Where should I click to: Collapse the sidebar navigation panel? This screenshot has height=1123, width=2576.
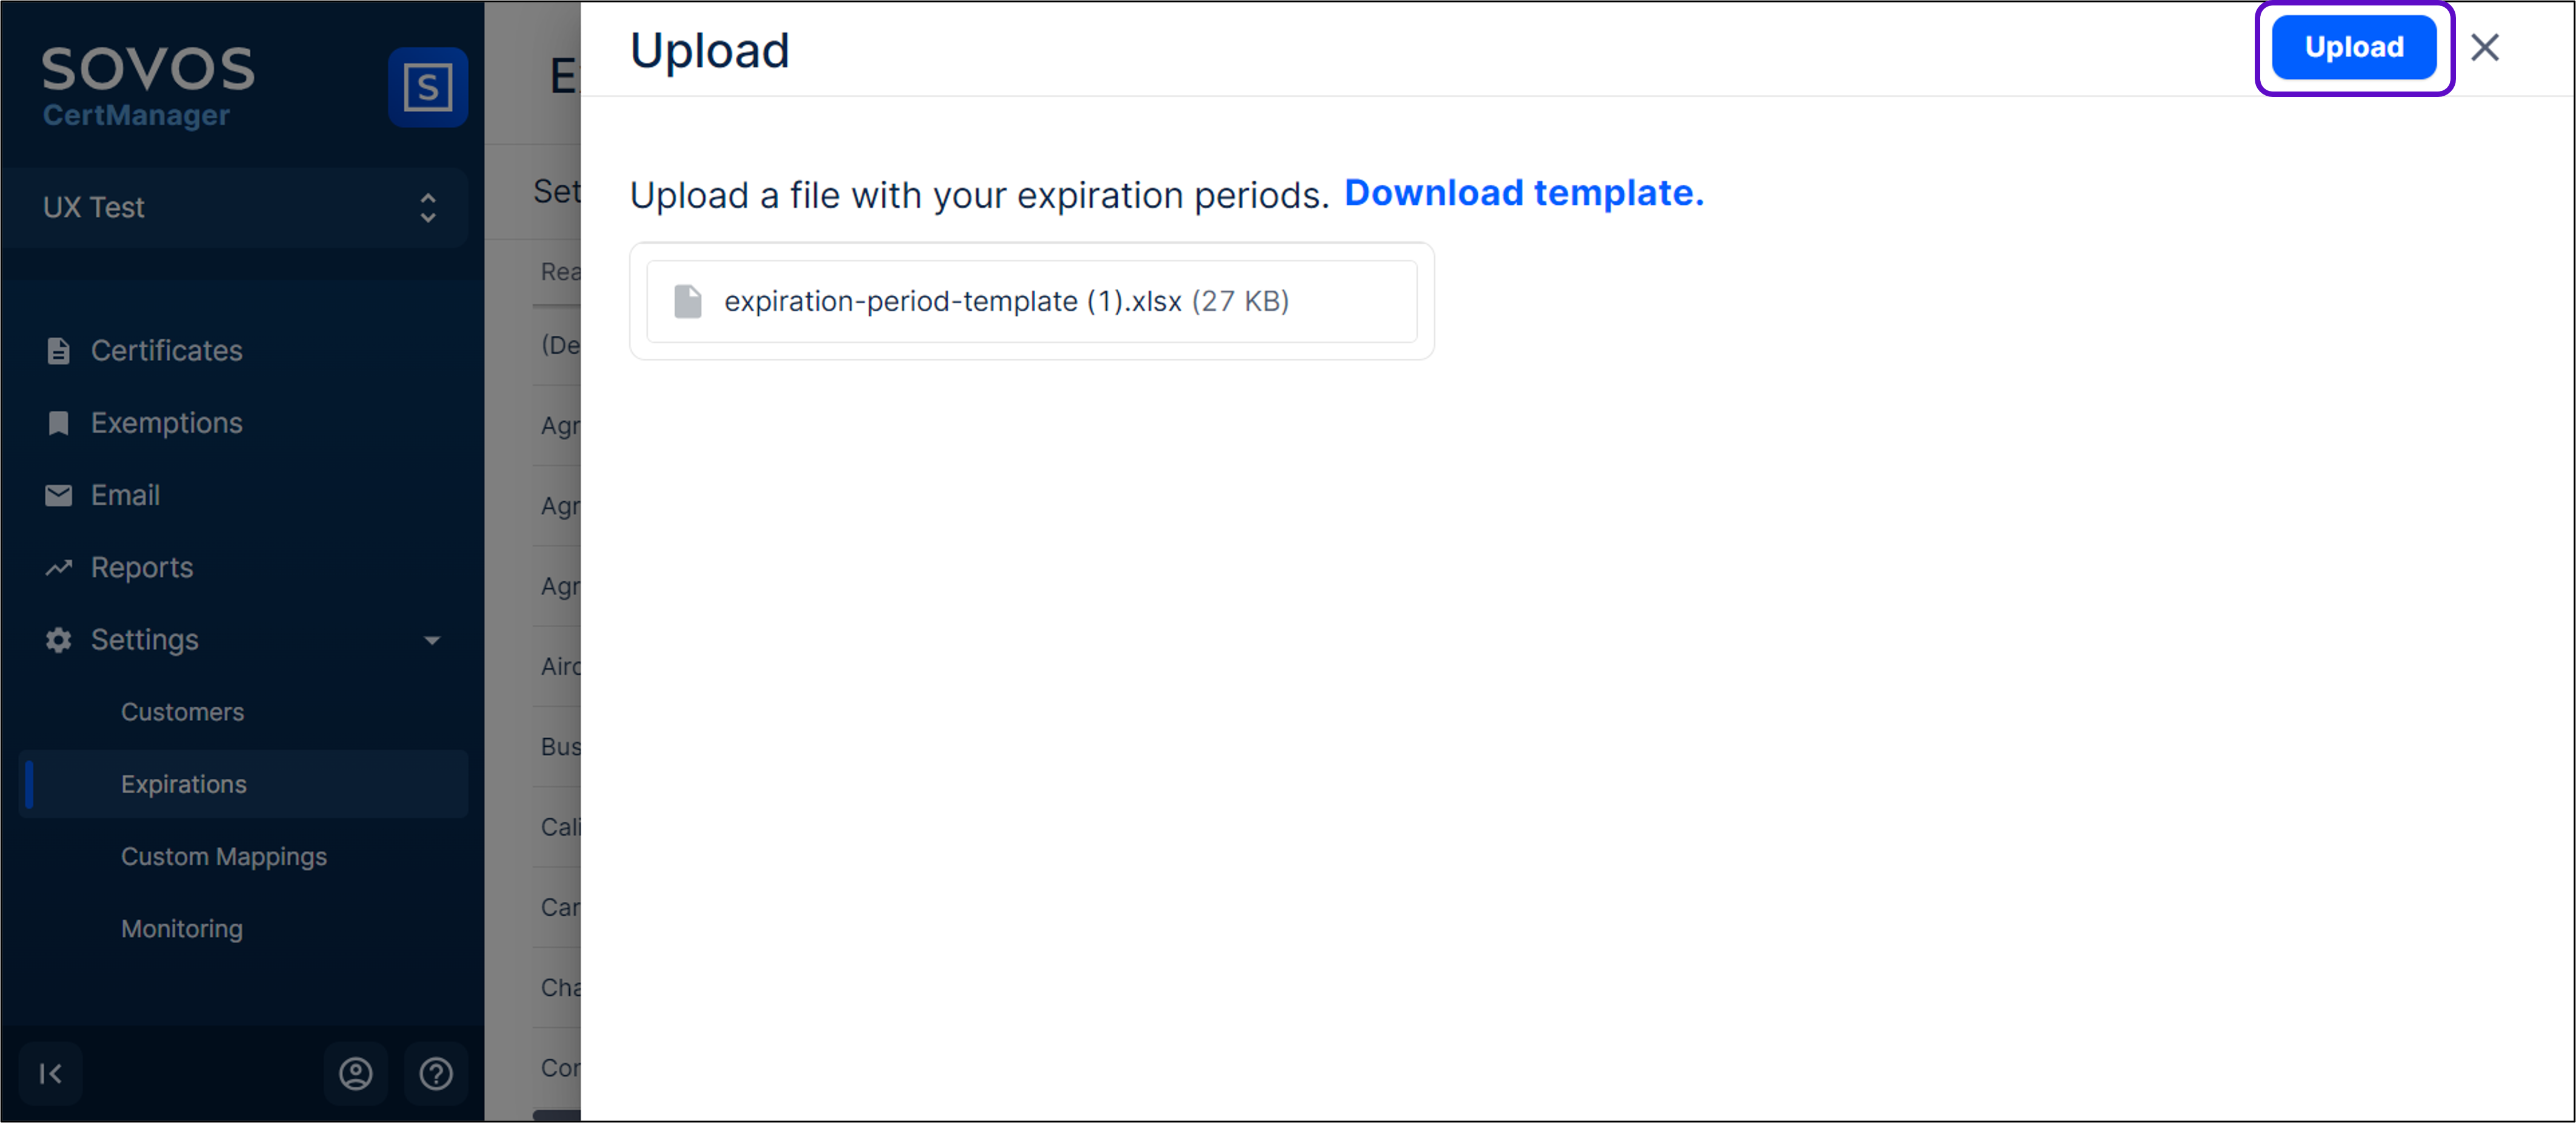[50, 1073]
